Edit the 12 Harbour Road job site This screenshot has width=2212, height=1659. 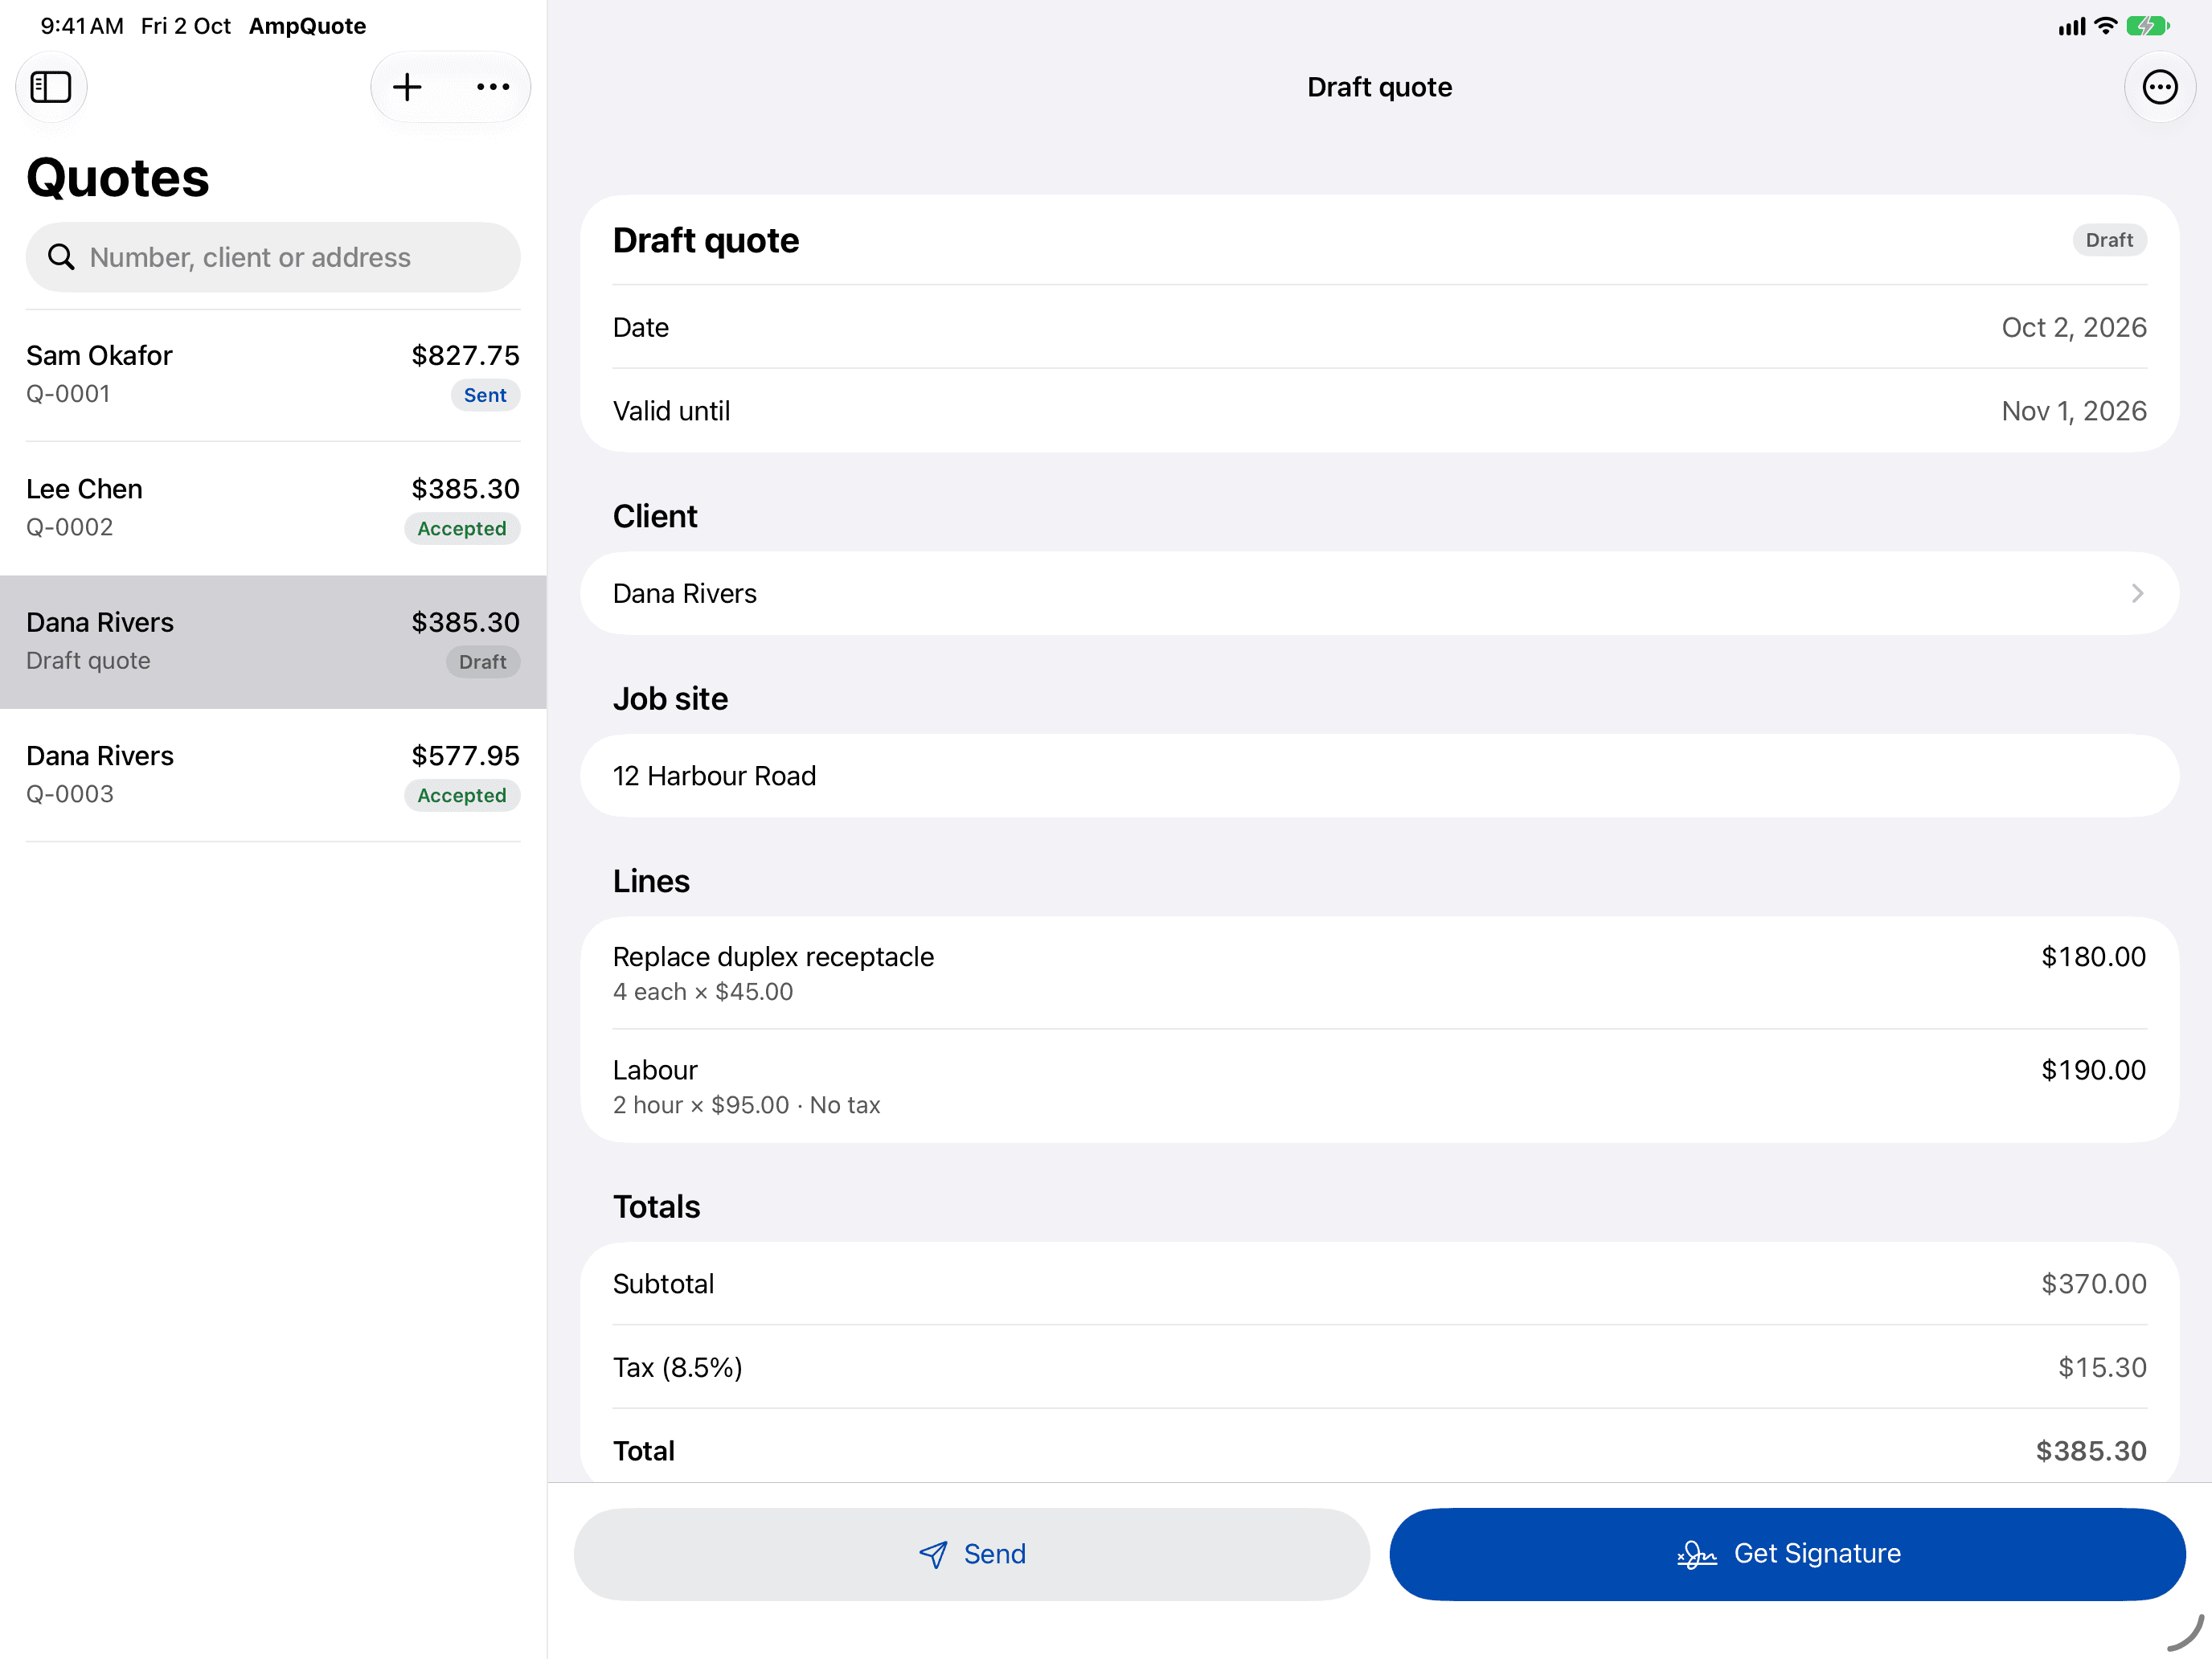[x=1379, y=776]
